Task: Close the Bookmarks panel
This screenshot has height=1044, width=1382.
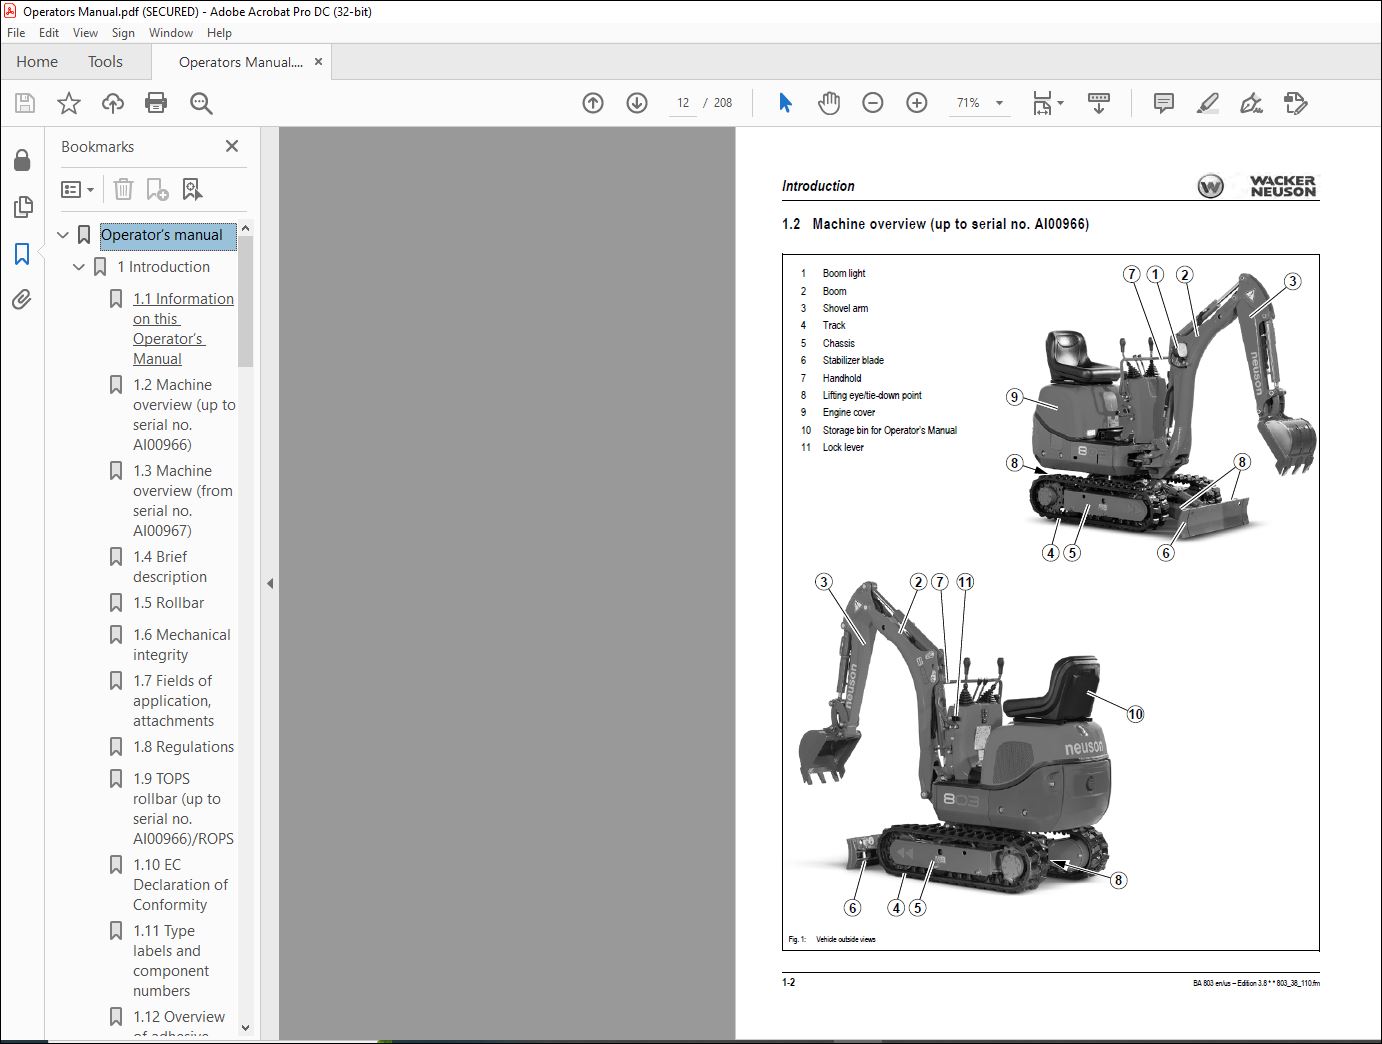Action: tap(232, 146)
